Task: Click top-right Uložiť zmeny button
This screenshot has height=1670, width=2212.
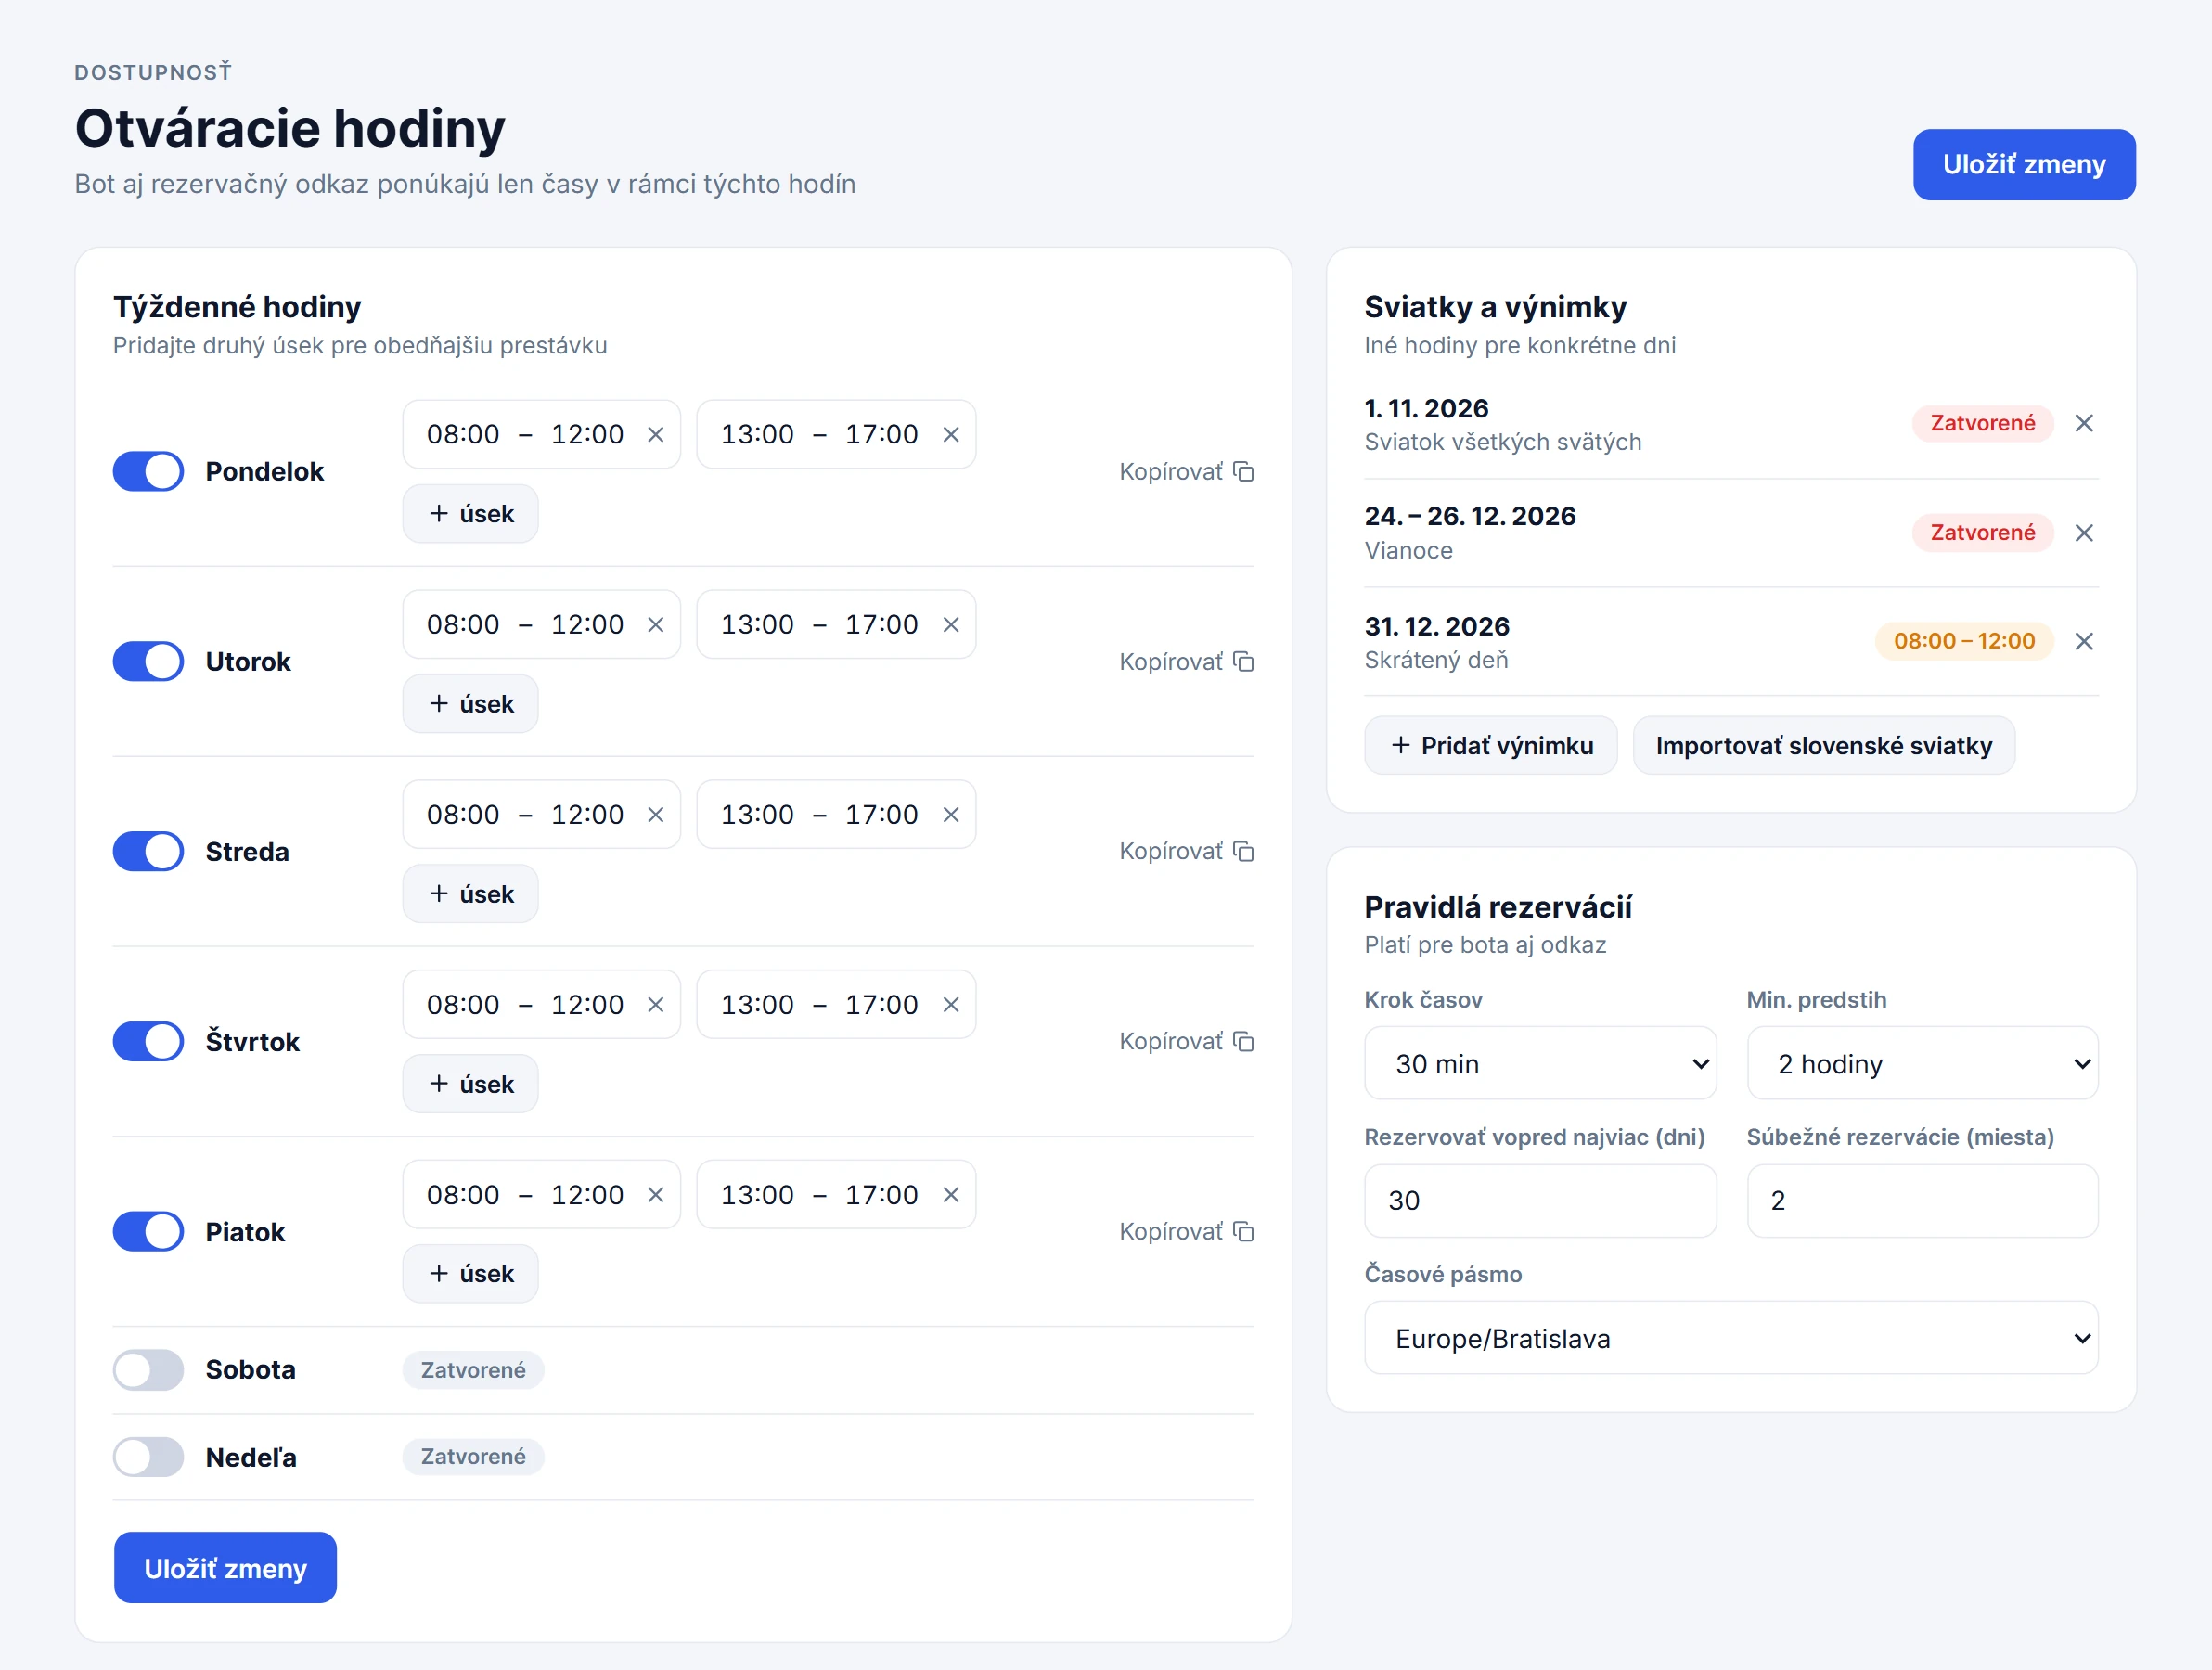Action: click(x=2024, y=165)
